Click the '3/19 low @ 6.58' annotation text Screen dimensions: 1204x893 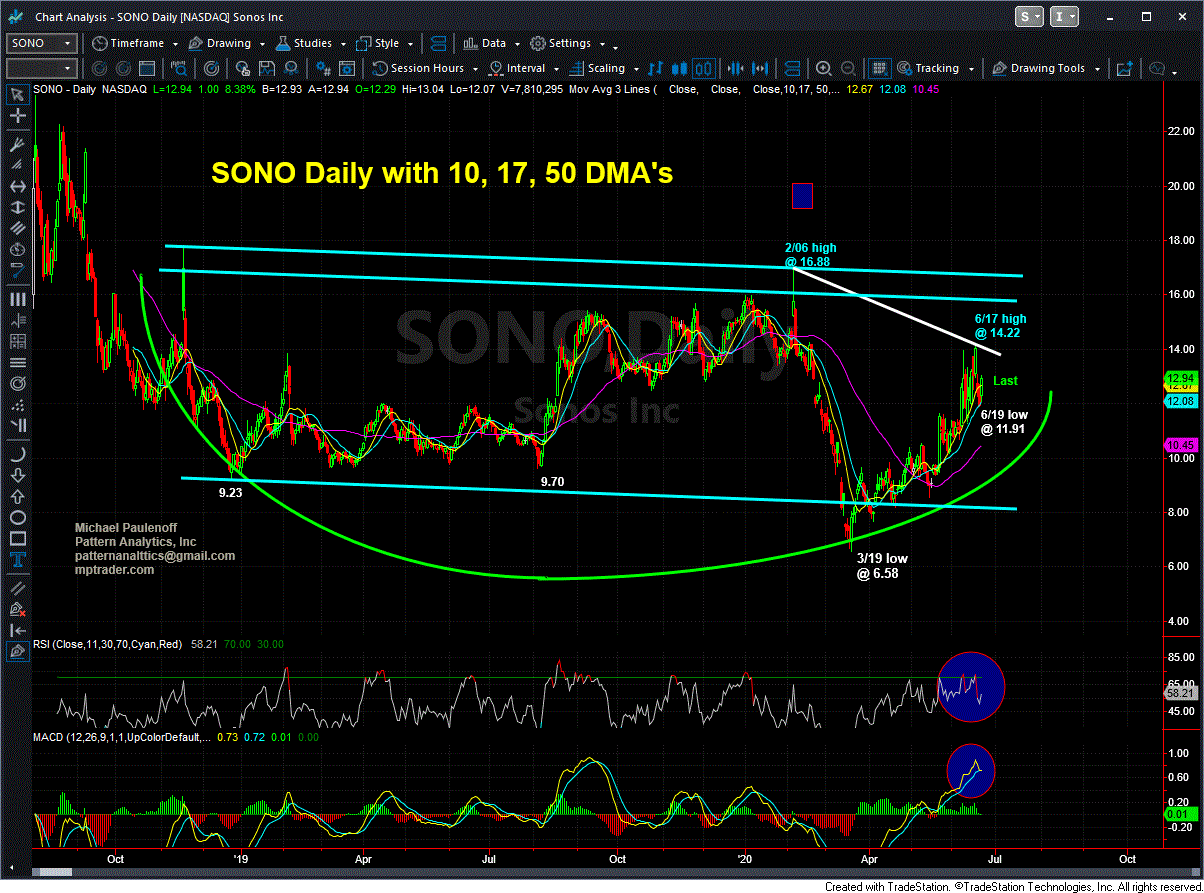(882, 566)
